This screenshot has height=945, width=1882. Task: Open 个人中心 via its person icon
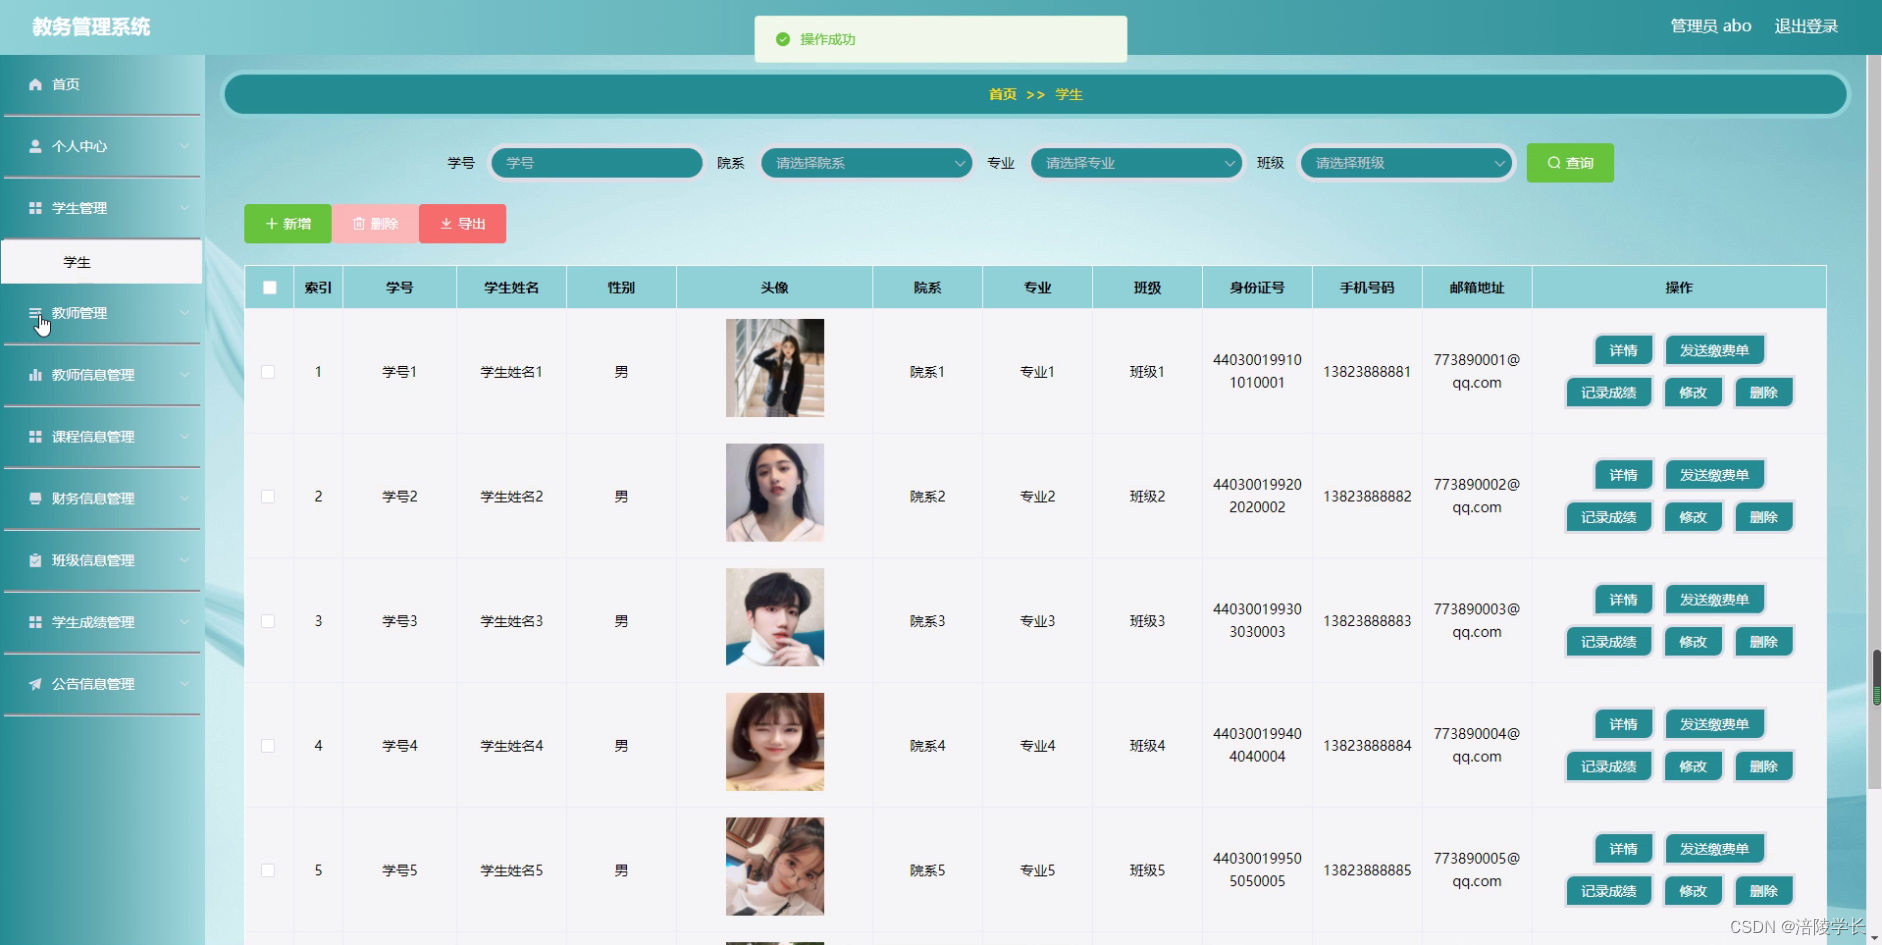tap(35, 146)
